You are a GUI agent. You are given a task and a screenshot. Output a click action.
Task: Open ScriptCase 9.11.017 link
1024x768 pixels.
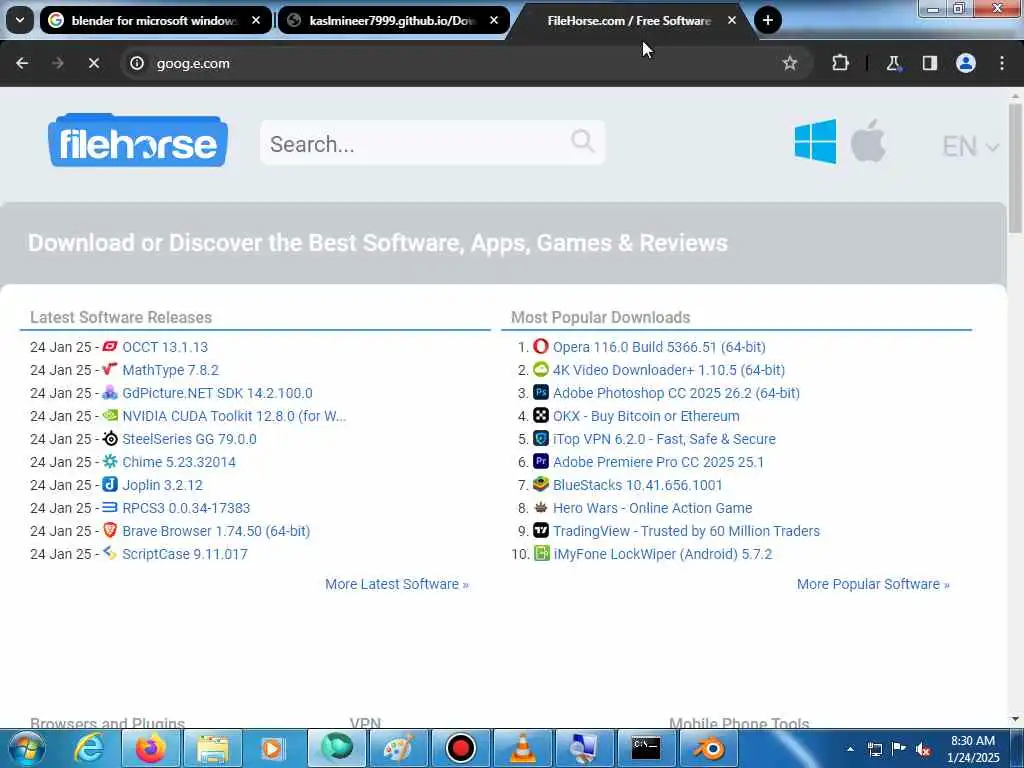click(185, 554)
